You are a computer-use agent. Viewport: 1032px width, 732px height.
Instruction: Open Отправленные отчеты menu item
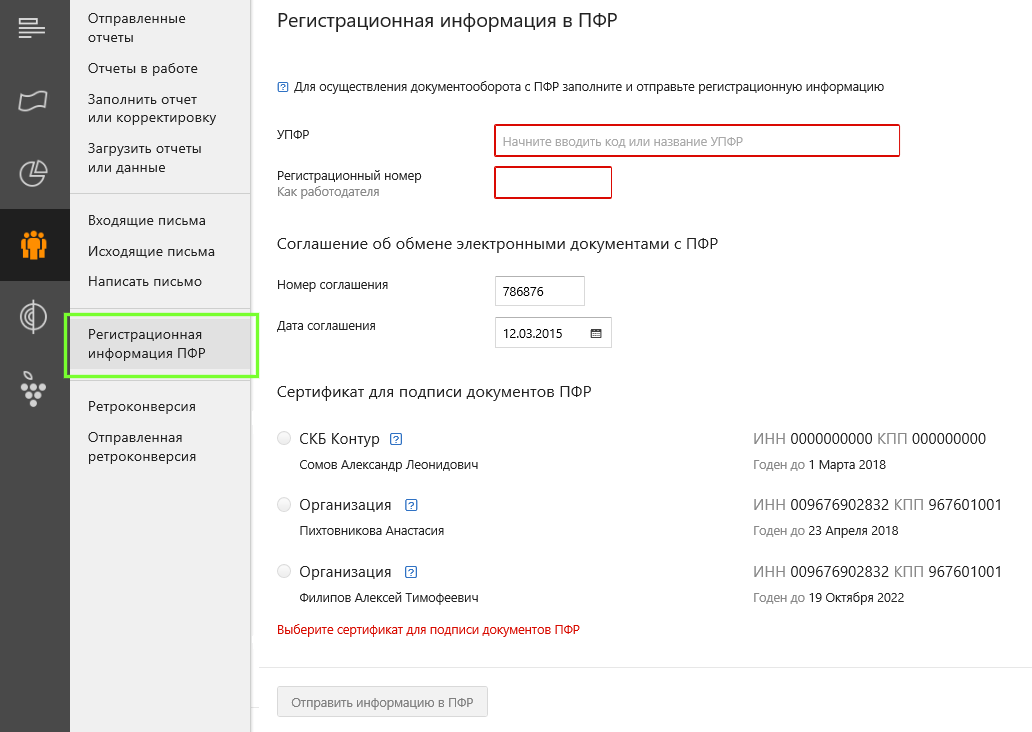[137, 28]
